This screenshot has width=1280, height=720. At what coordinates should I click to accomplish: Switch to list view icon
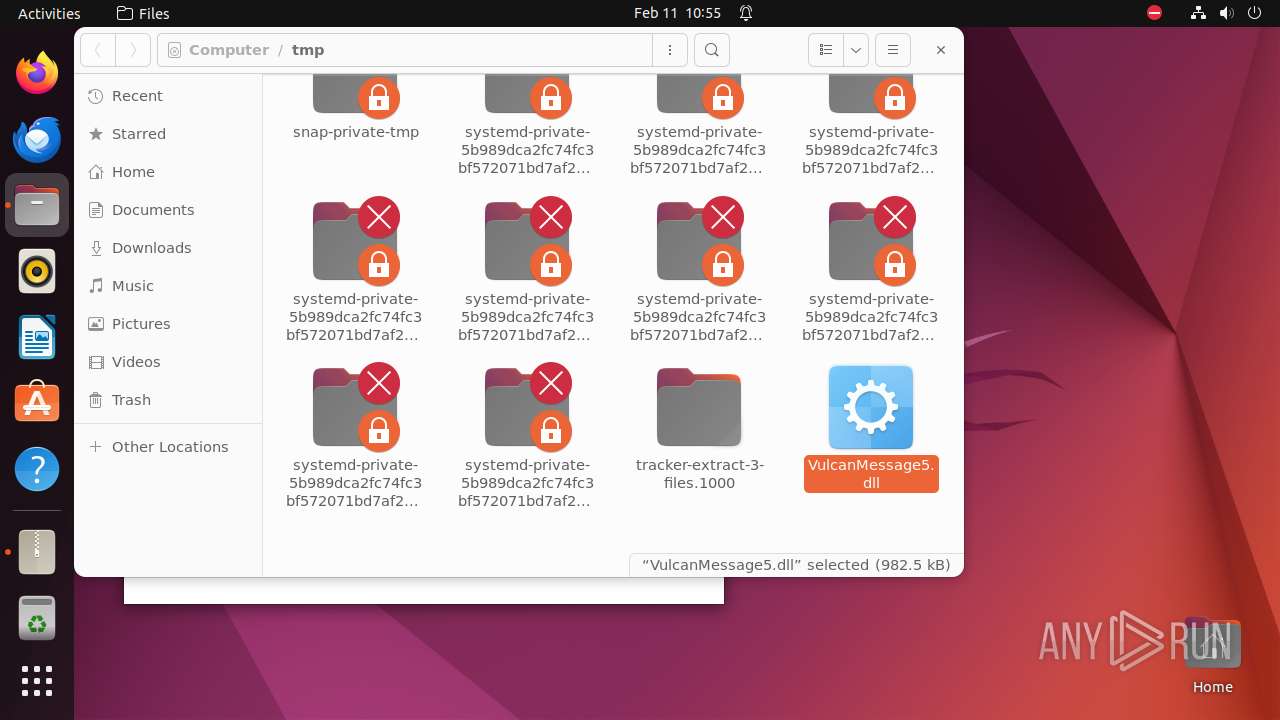point(826,50)
